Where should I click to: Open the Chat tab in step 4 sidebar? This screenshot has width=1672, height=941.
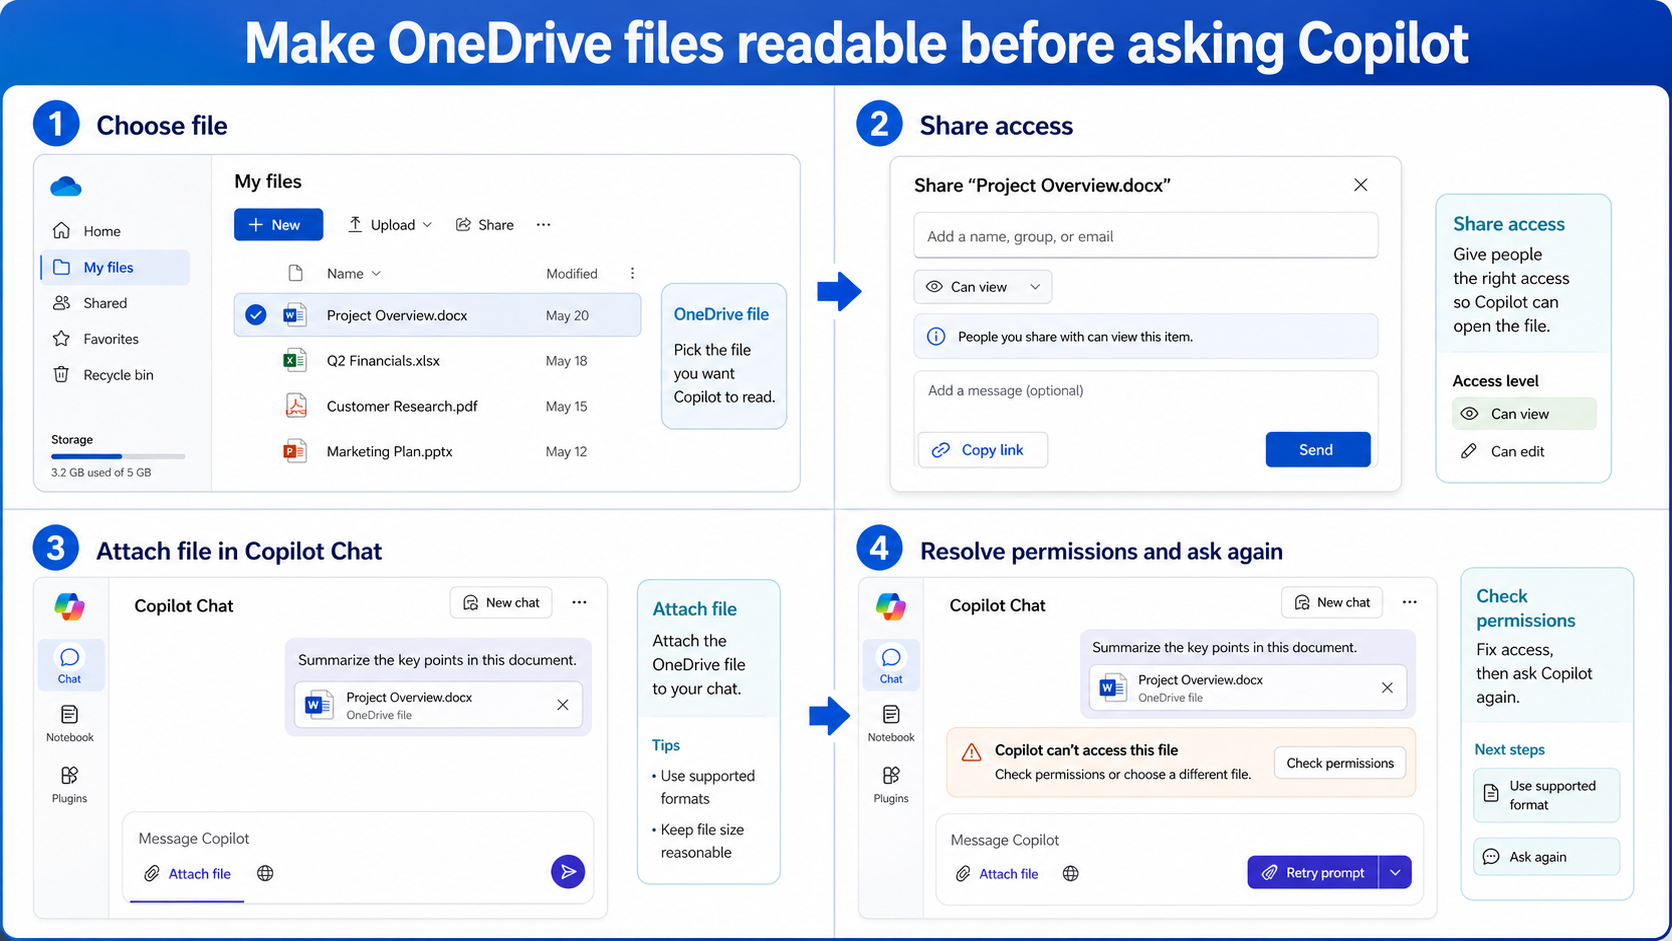tap(891, 665)
